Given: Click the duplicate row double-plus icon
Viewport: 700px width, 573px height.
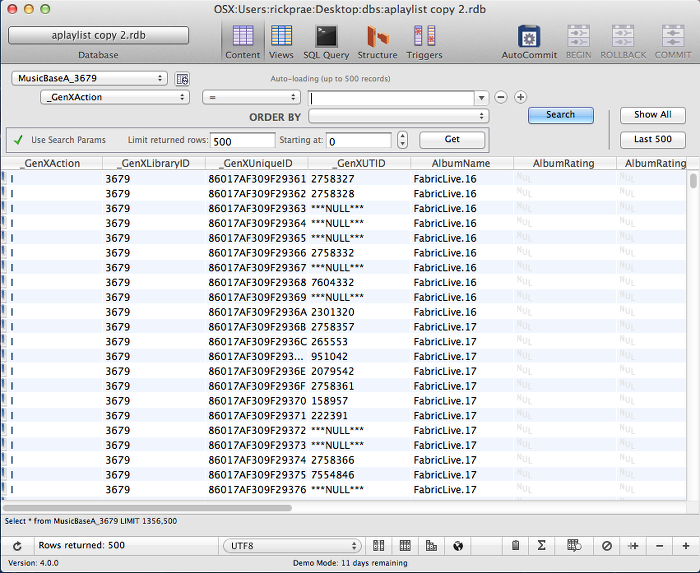Looking at the screenshot, I should (x=633, y=545).
